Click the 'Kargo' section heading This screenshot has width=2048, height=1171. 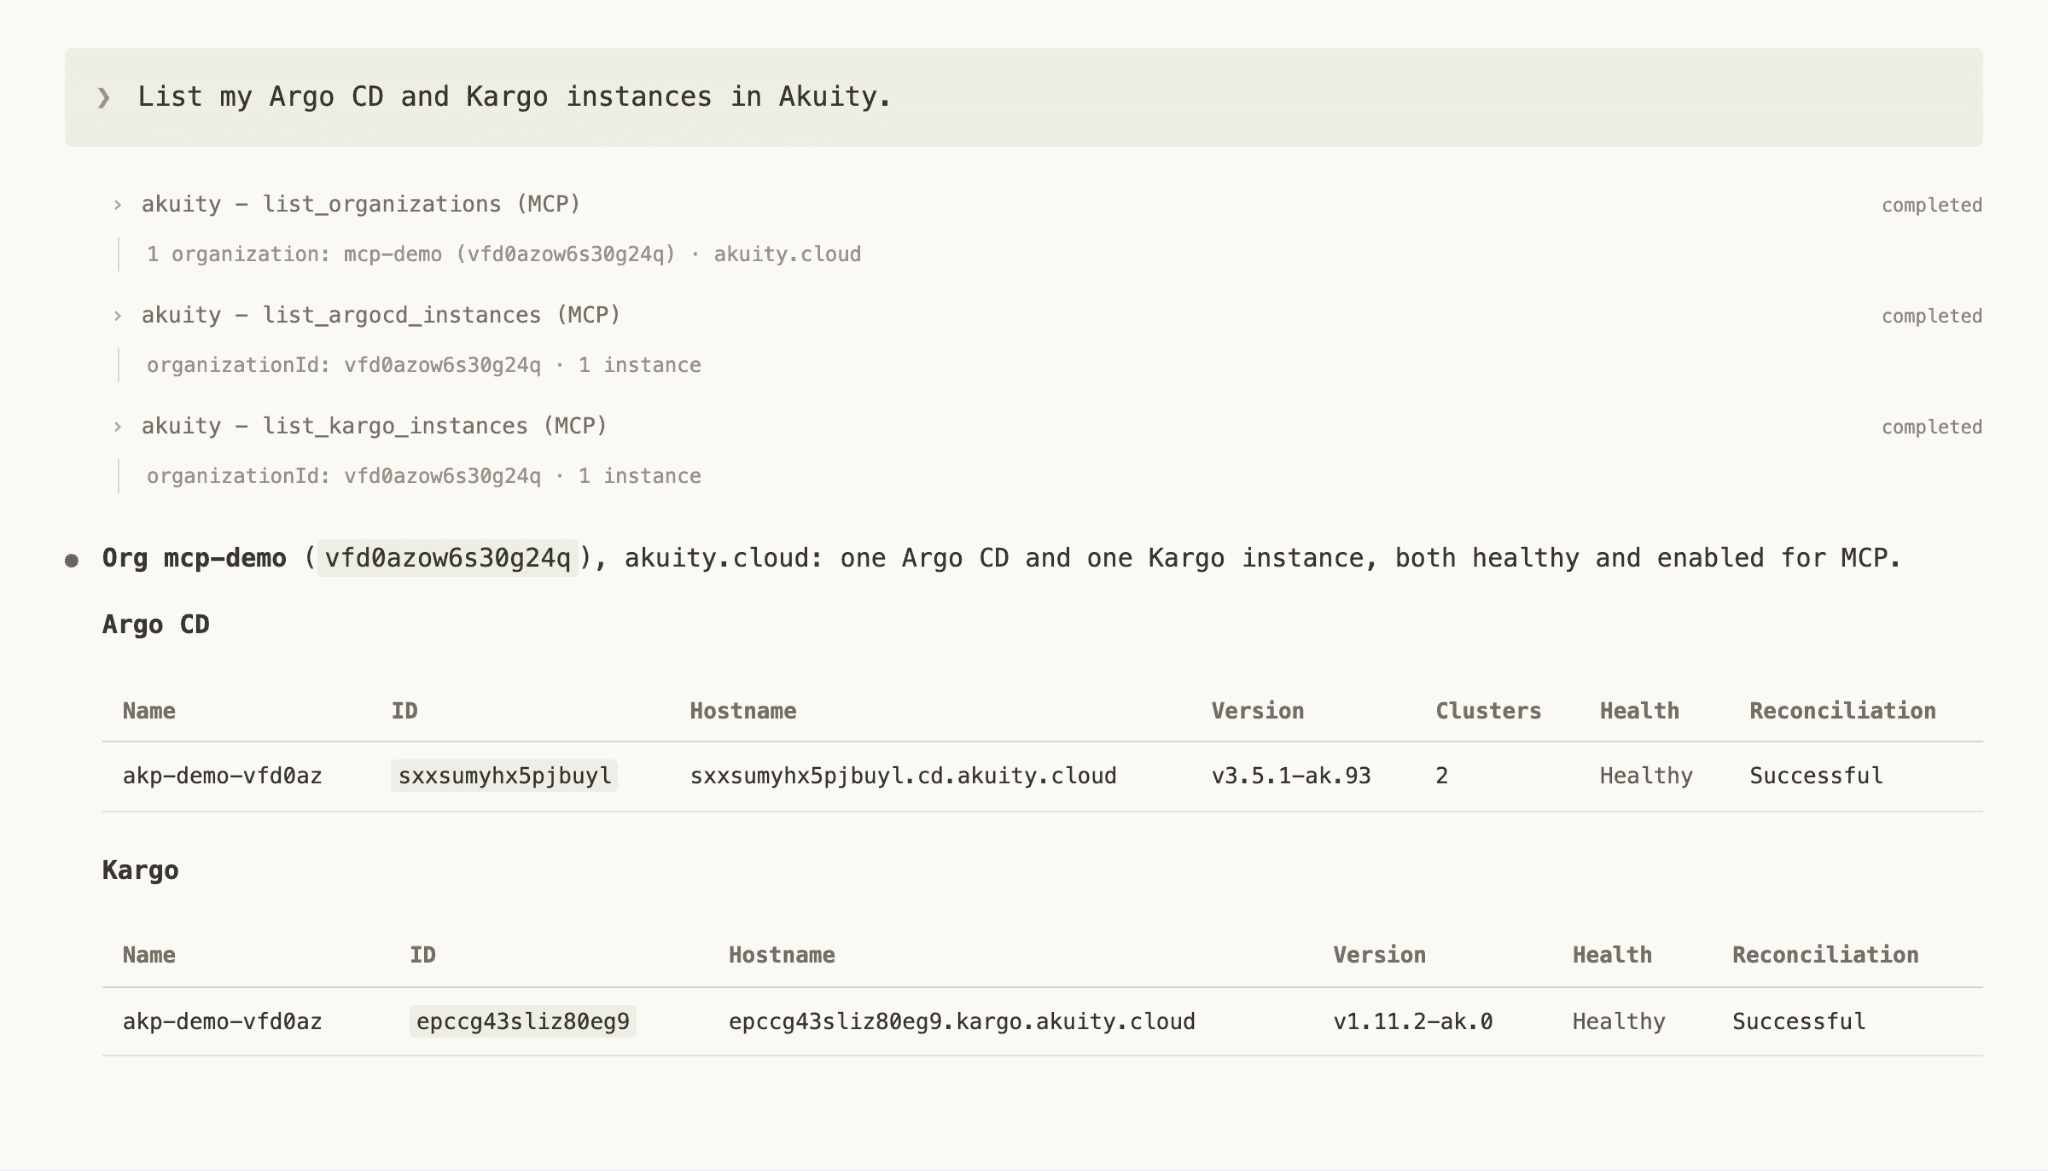(x=141, y=870)
